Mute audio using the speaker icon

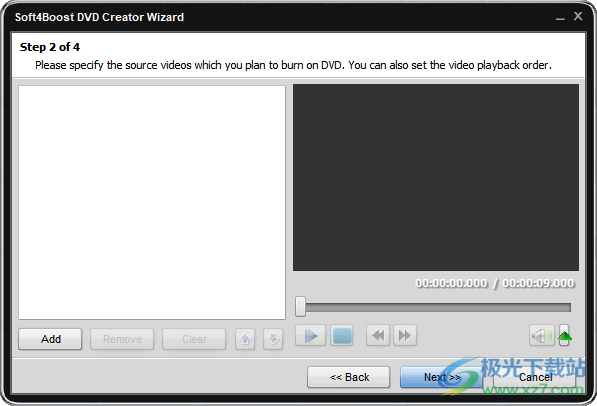tap(542, 336)
